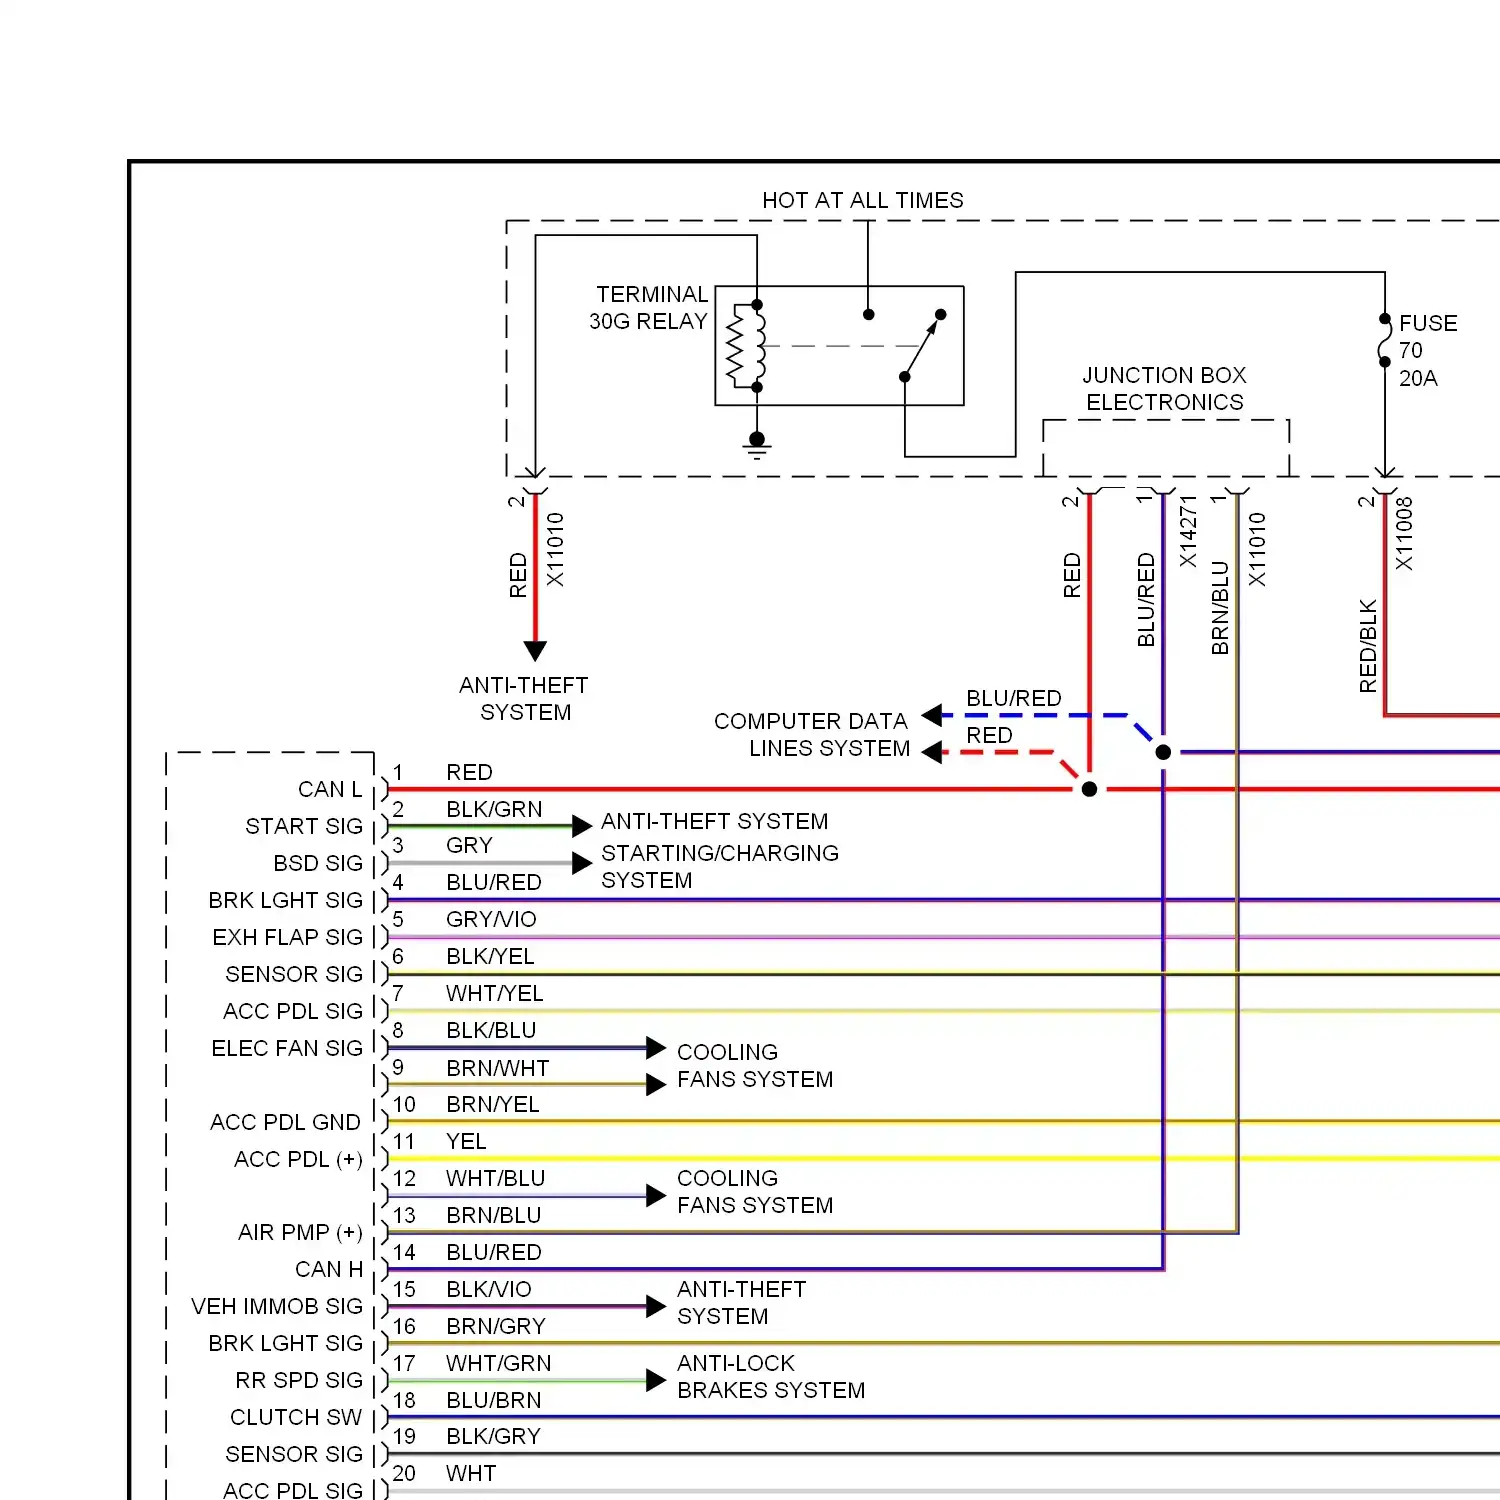Select the AIR PMP (+) pin label
The height and width of the screenshot is (1500, 1500).
tap(300, 1232)
